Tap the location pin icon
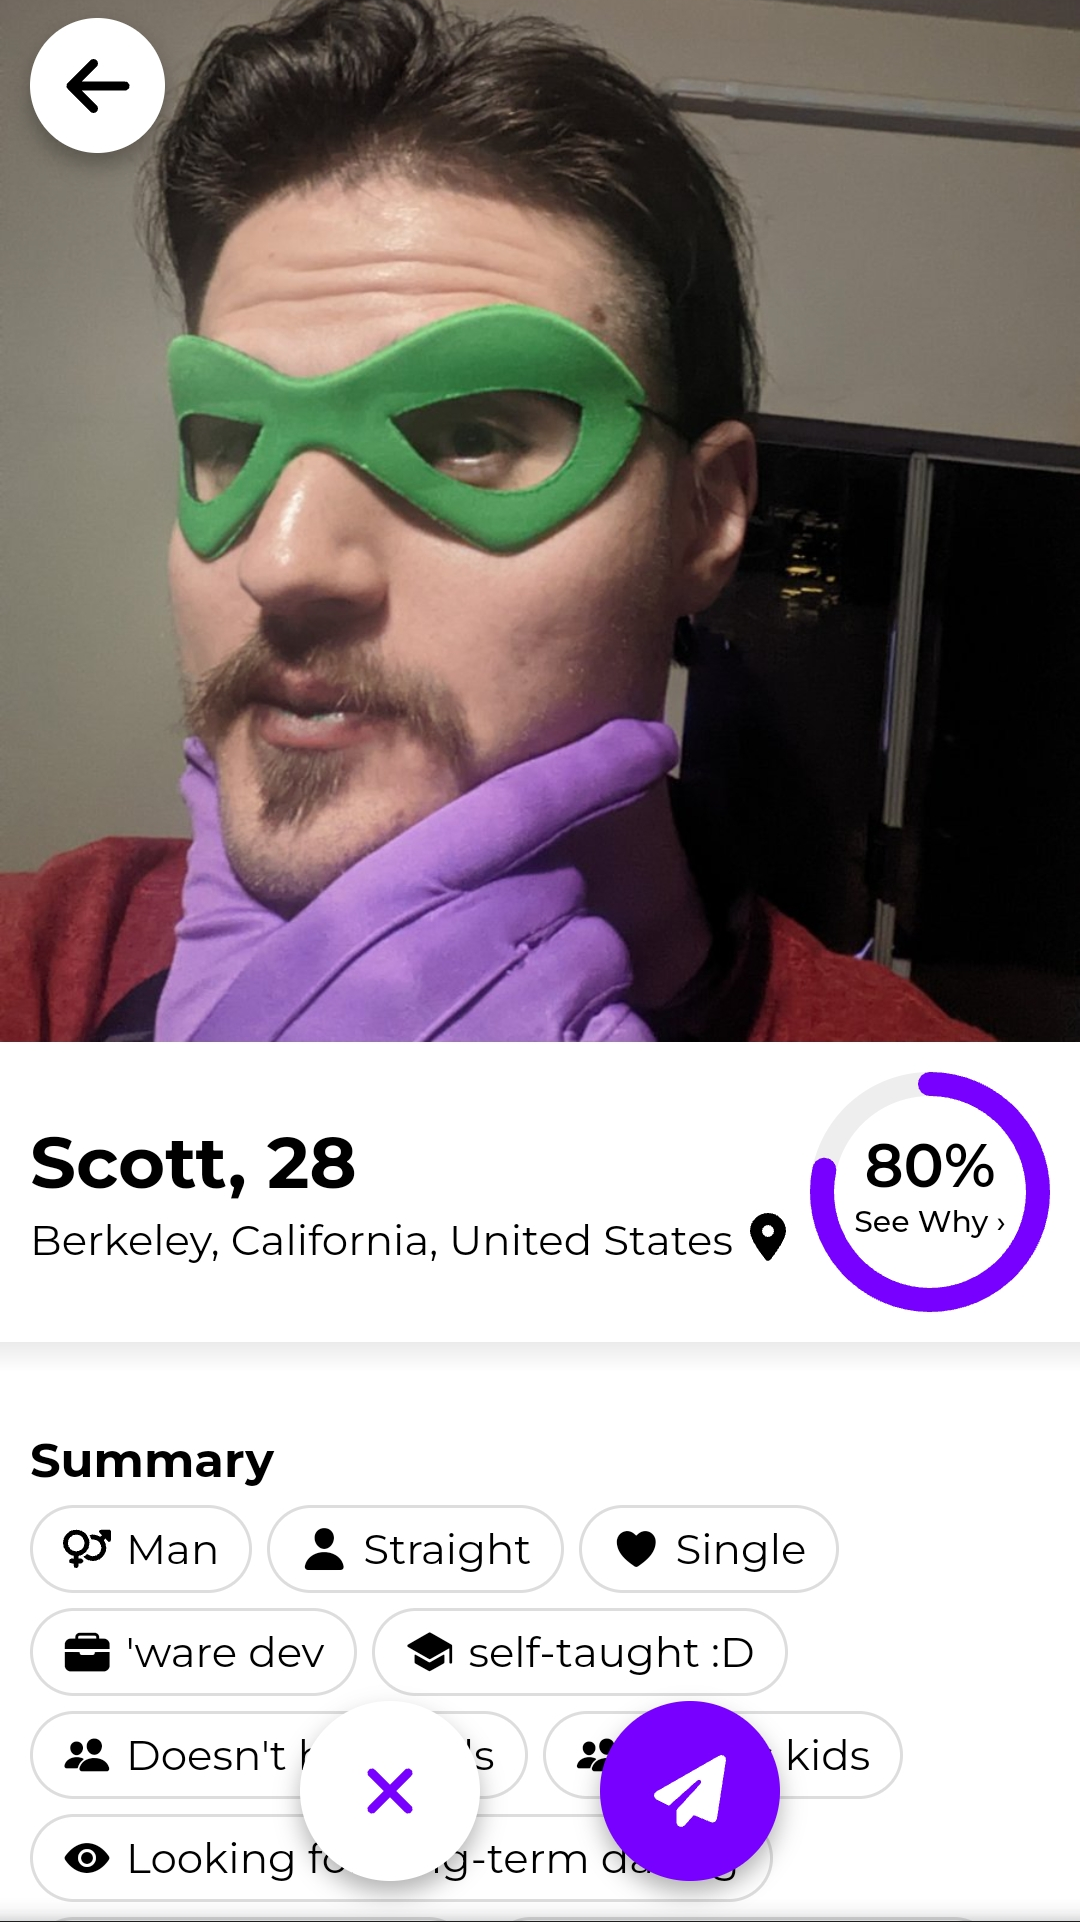 [768, 1238]
